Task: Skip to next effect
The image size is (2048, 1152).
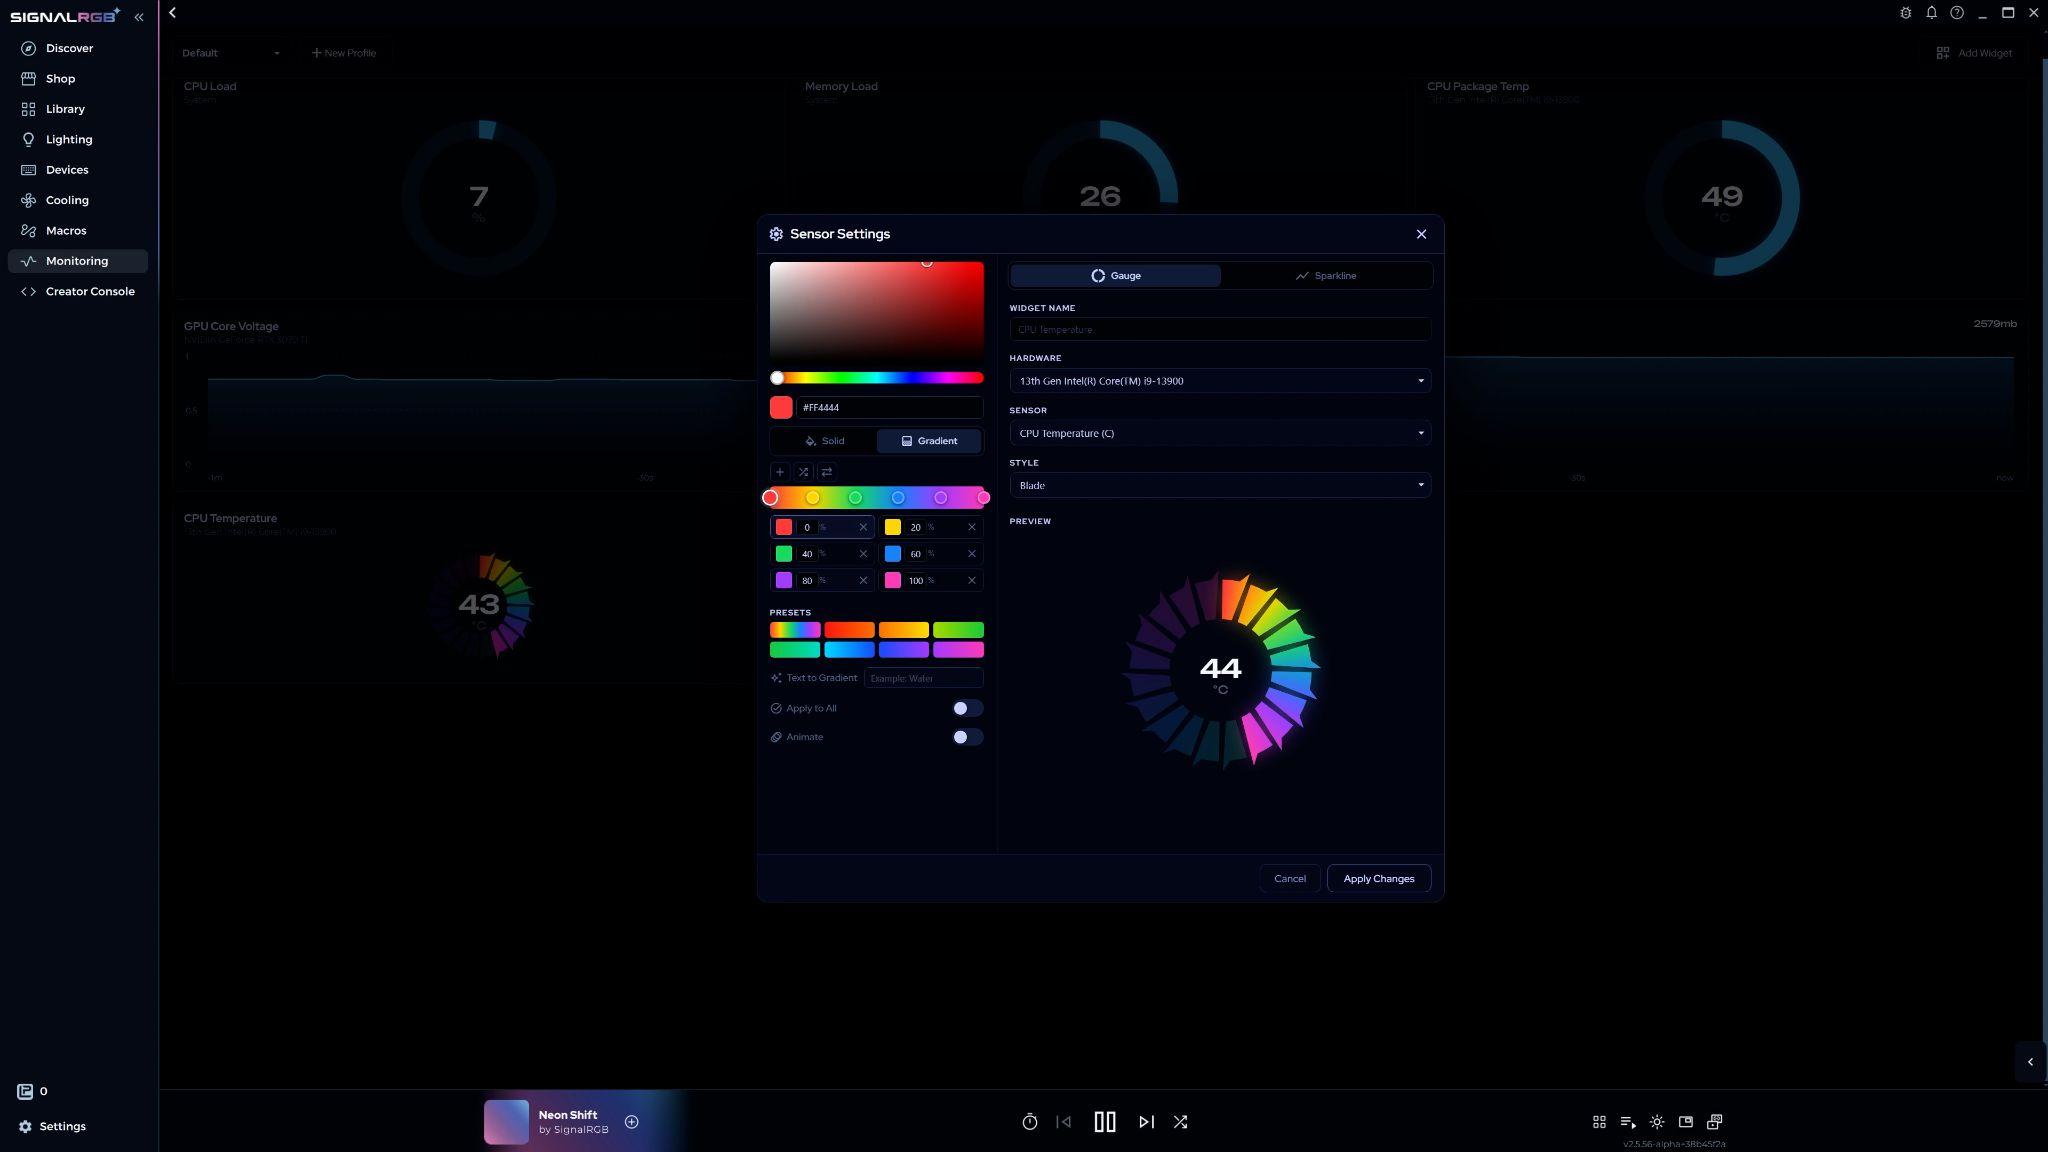Action: [1146, 1122]
